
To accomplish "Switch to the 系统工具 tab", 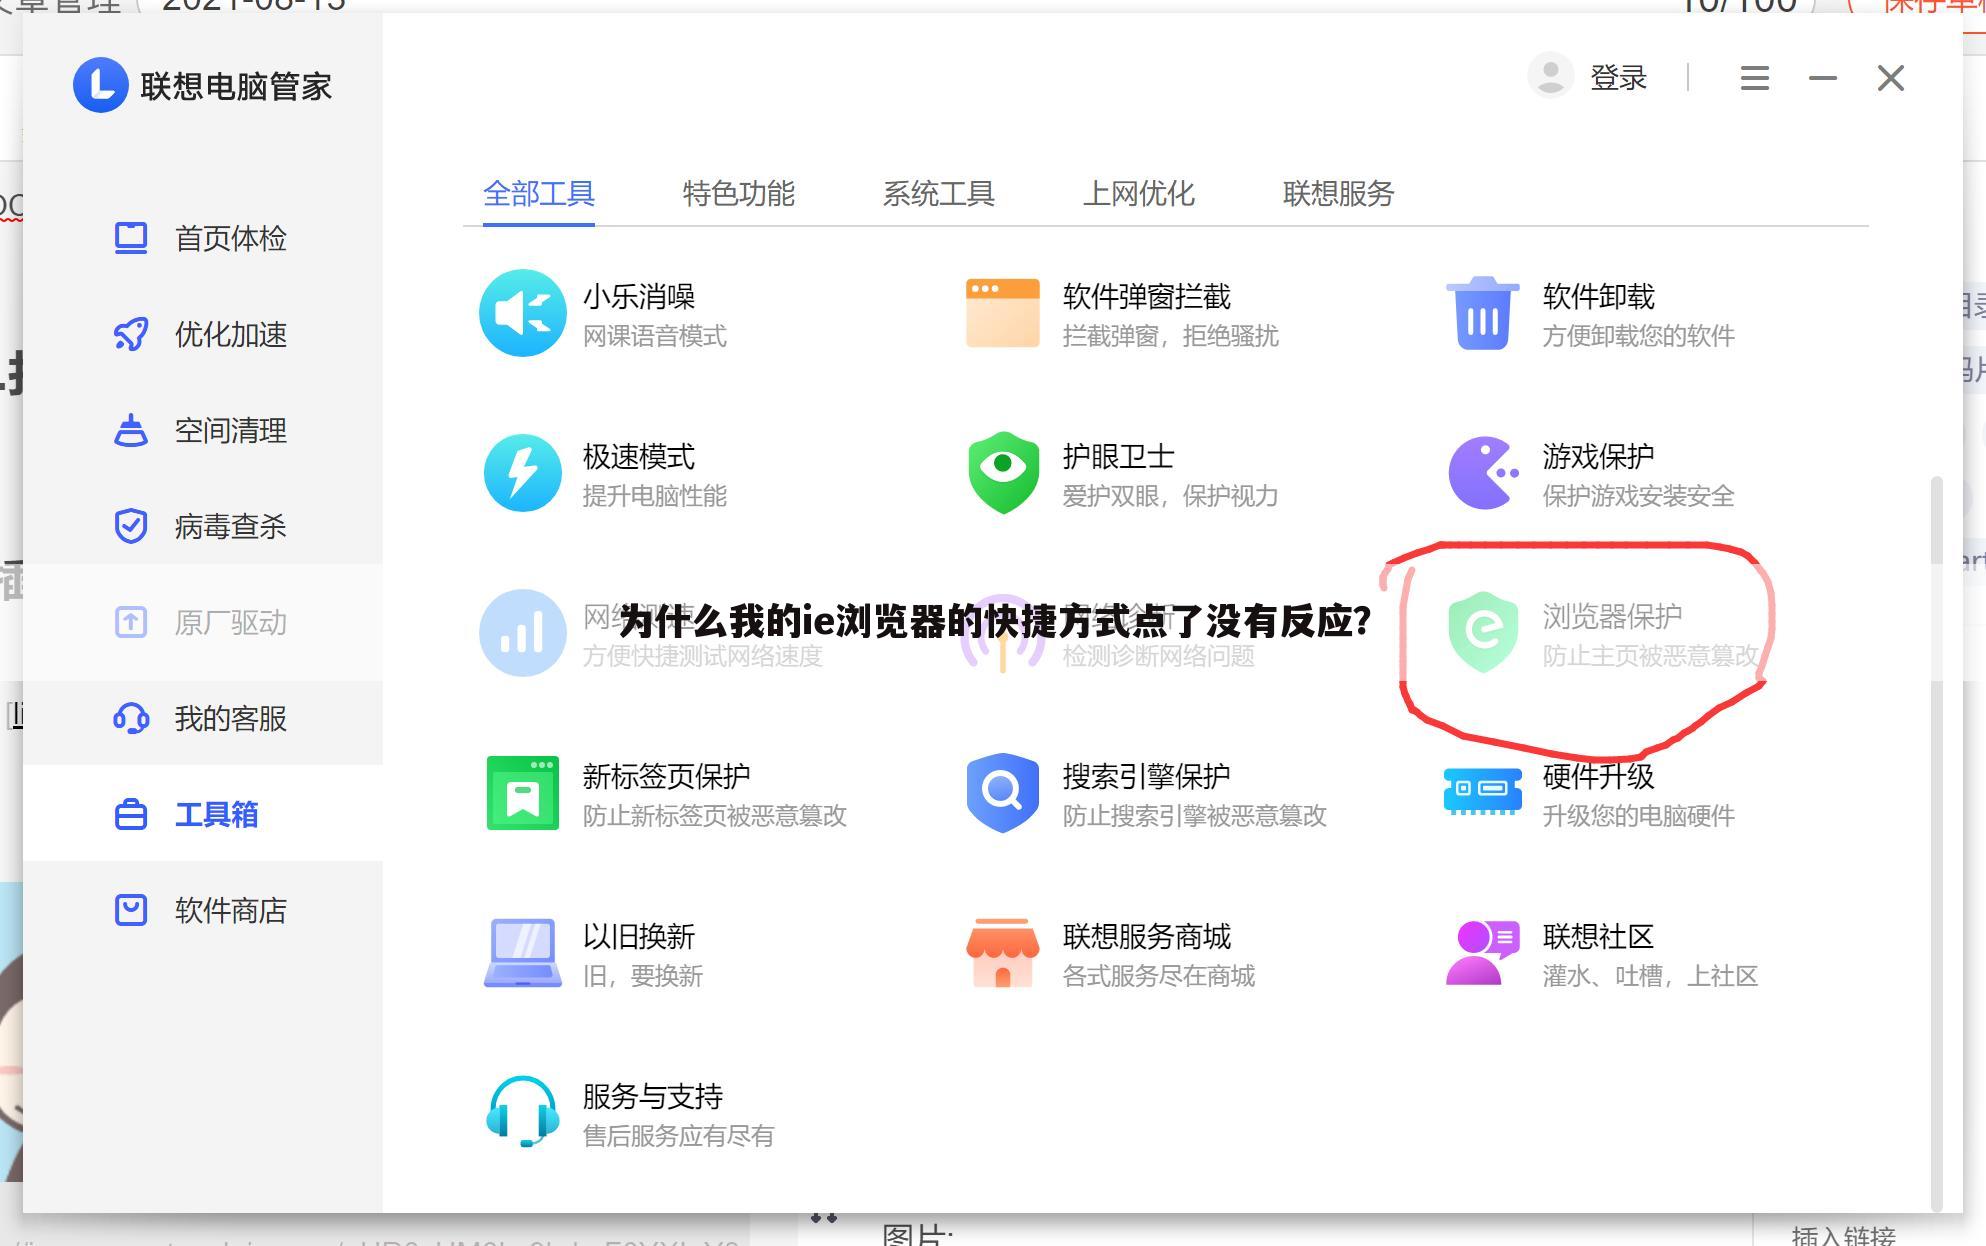I will point(939,193).
